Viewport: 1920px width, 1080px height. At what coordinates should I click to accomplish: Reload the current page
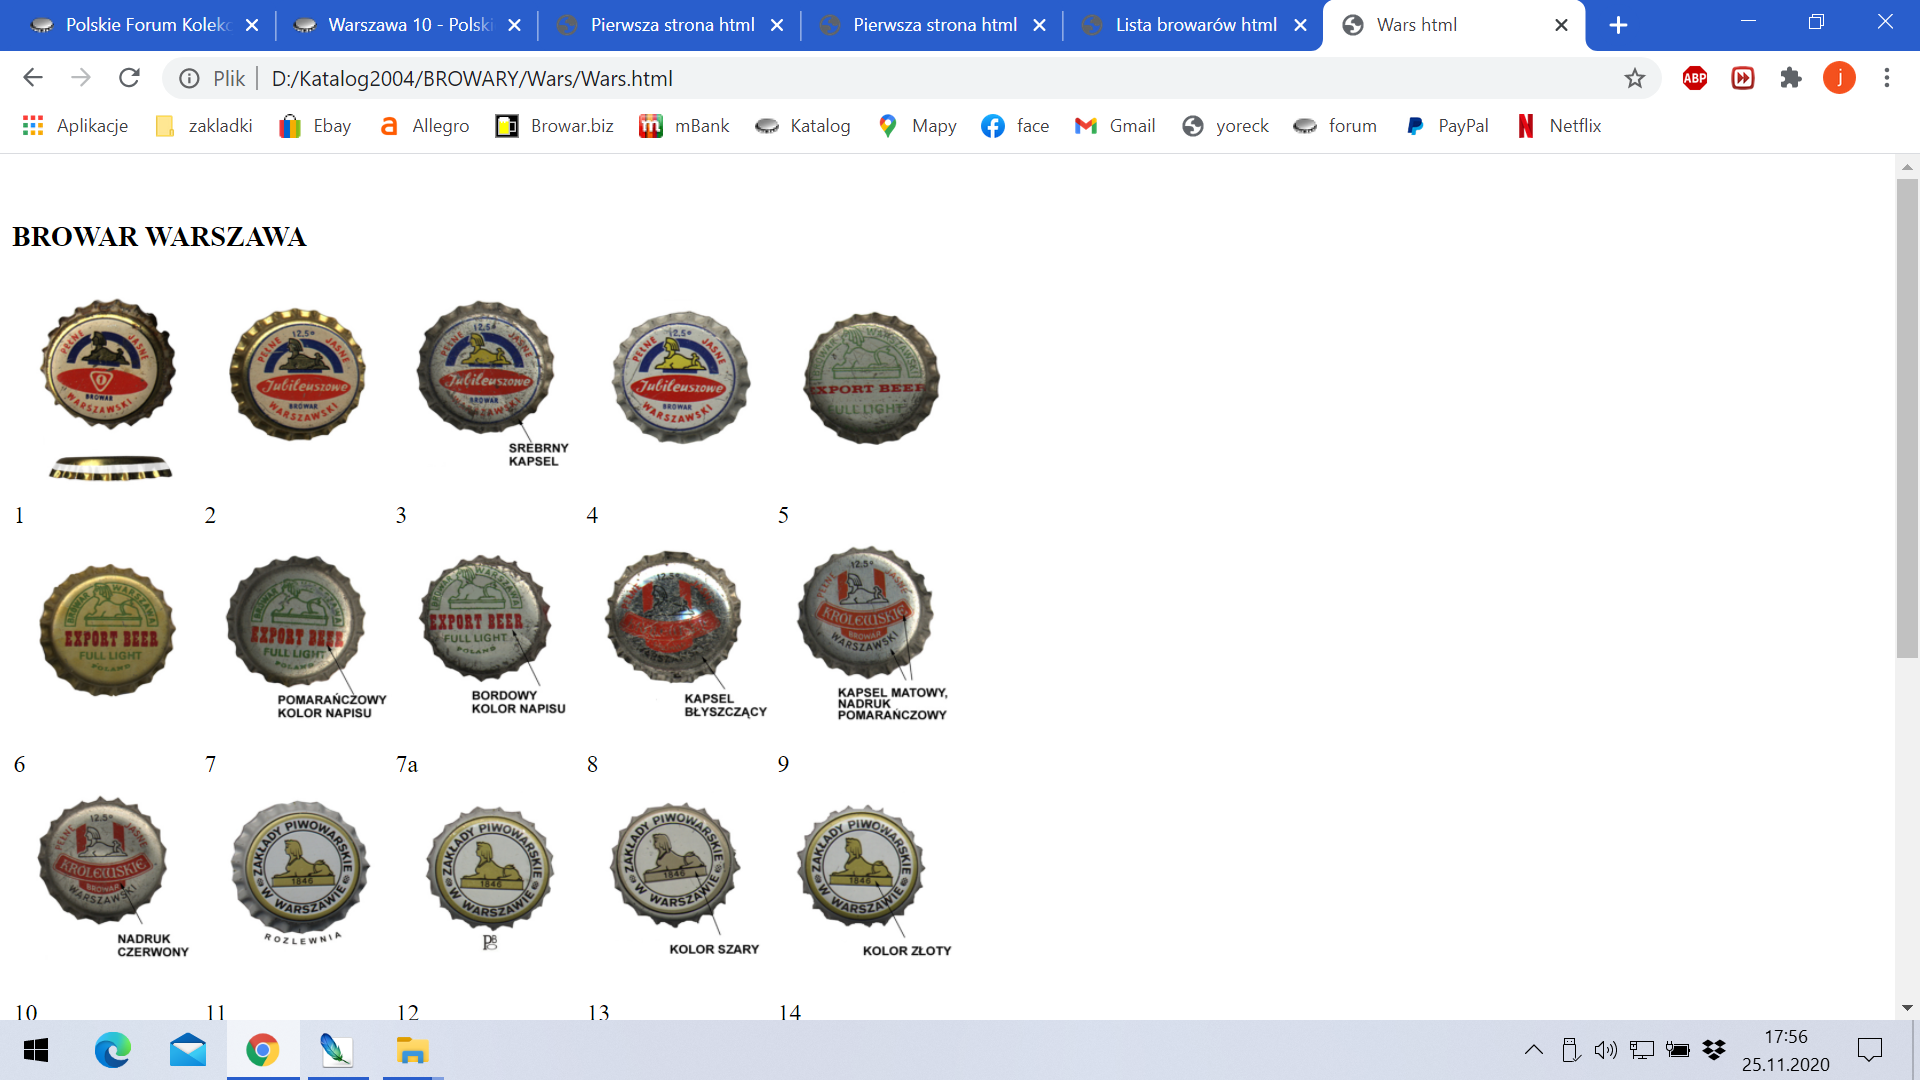point(129,78)
